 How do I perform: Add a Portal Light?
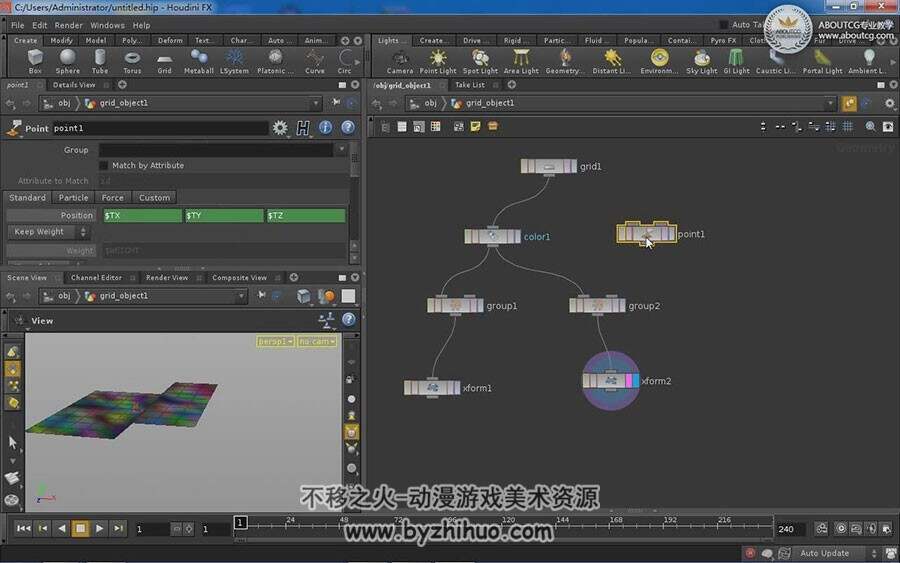tap(822, 61)
